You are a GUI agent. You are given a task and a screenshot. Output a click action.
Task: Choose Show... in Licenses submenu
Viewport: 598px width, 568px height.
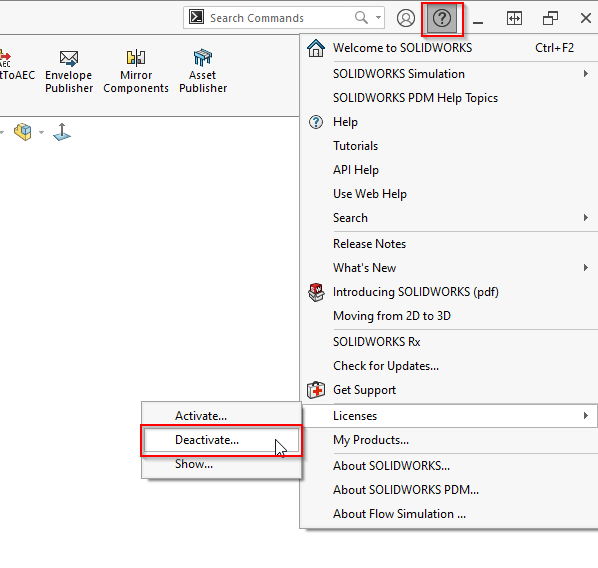[x=221, y=464]
